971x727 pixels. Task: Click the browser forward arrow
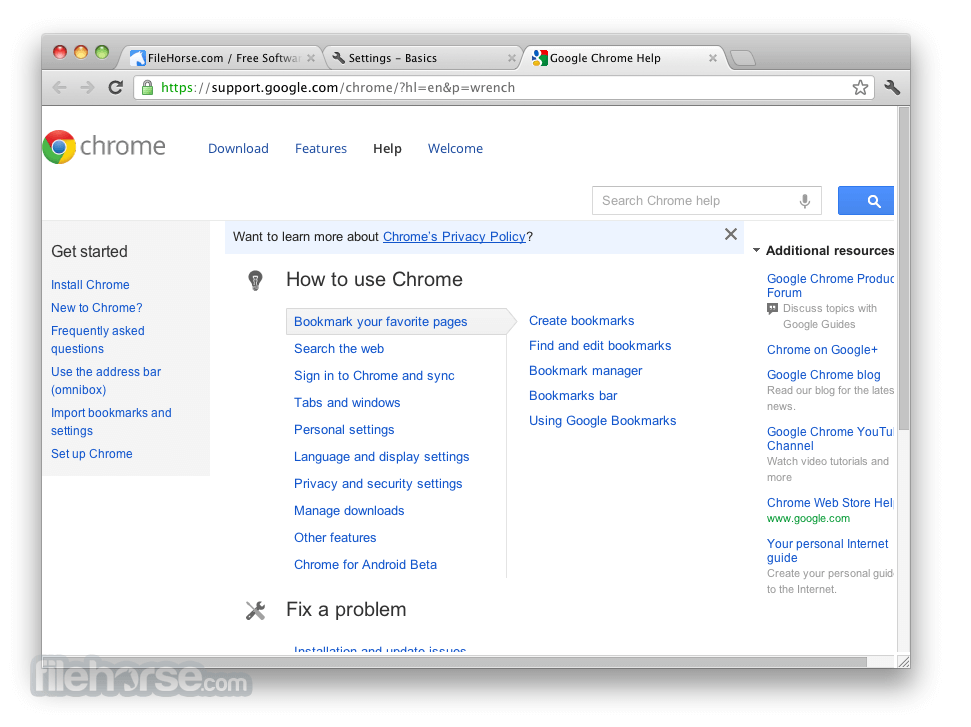tap(87, 88)
